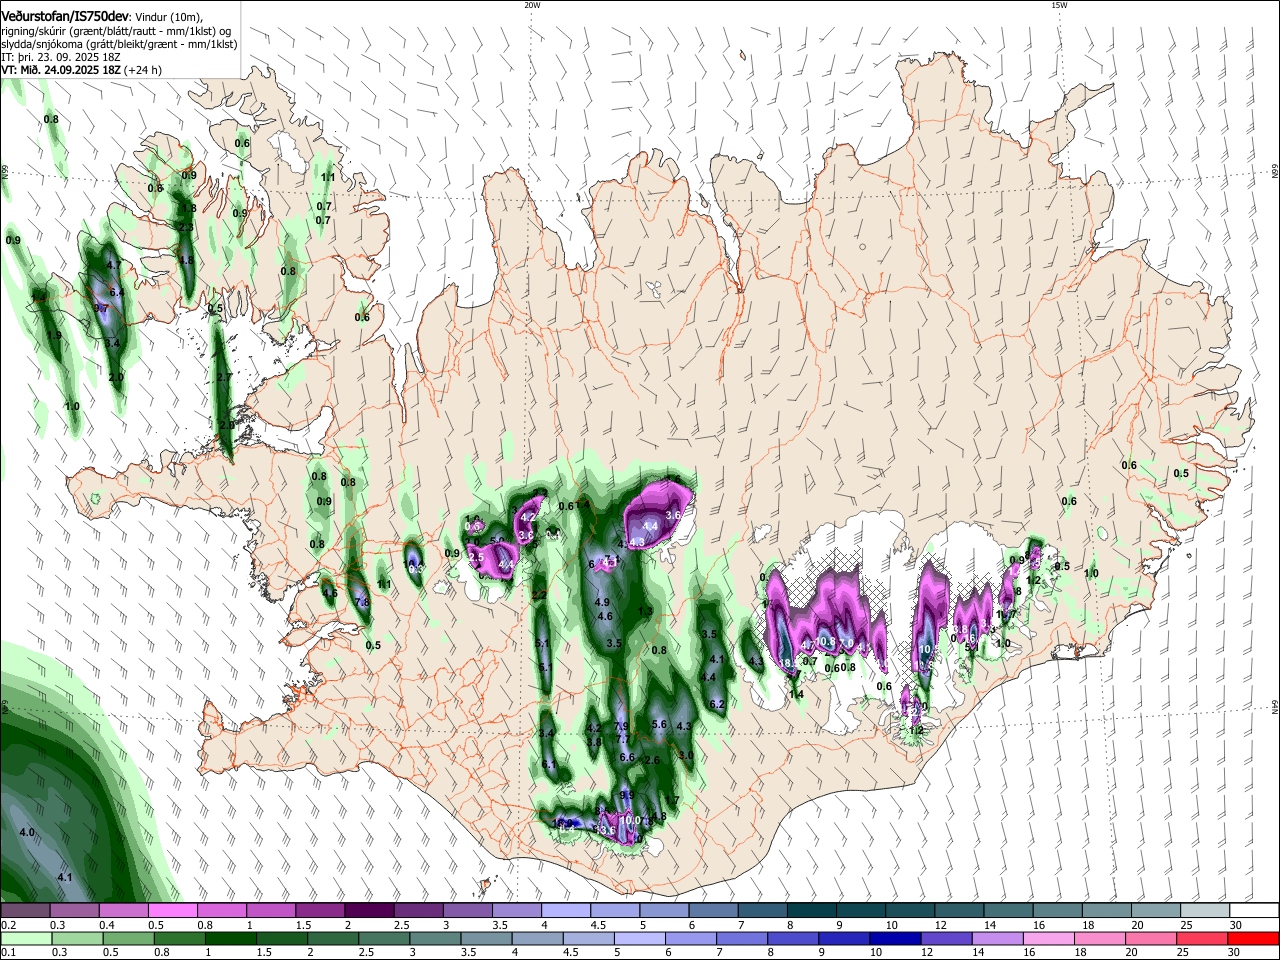Select the darkest purple 2 swatch, upper legend row

pyautogui.click(x=369, y=910)
